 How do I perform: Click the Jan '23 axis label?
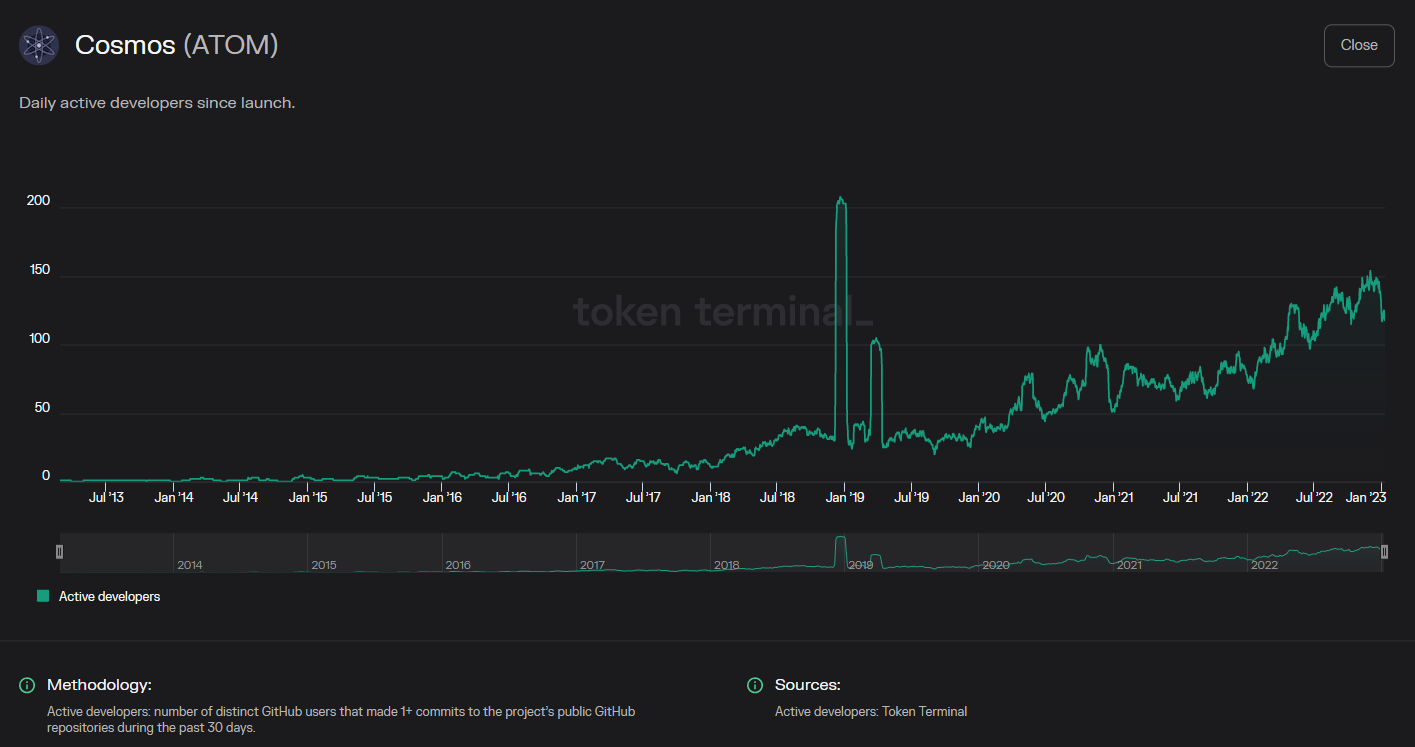tap(1364, 497)
